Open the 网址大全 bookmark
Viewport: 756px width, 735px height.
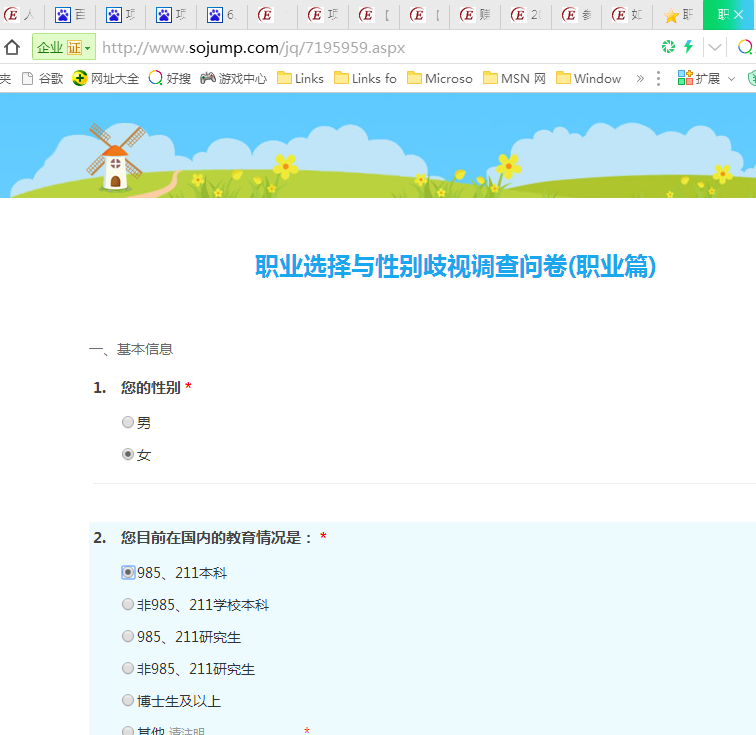(x=106, y=79)
